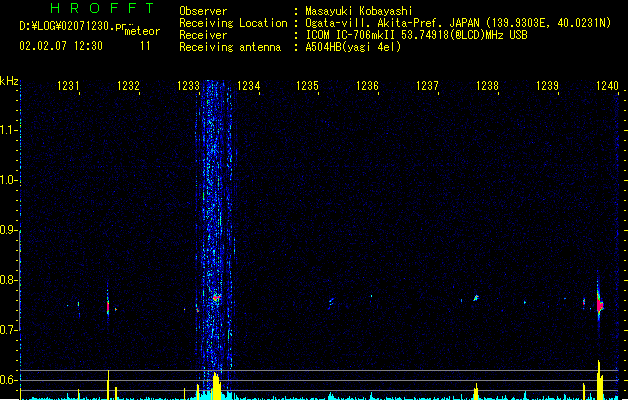Click the 1232 time axis marker
Screen dimensions: 629x400
click(x=128, y=85)
